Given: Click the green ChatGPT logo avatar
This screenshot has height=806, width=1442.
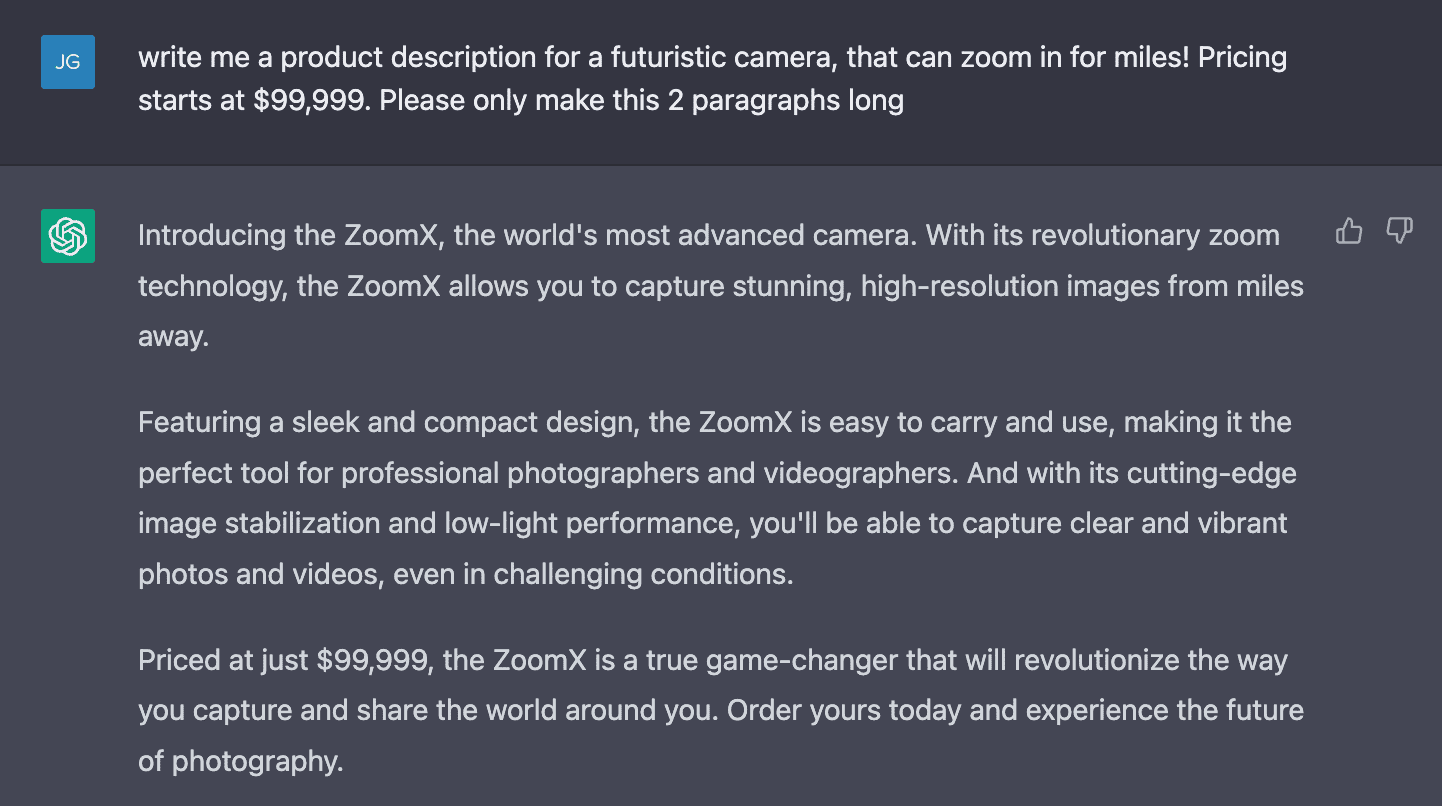Looking at the screenshot, I should [68, 236].
